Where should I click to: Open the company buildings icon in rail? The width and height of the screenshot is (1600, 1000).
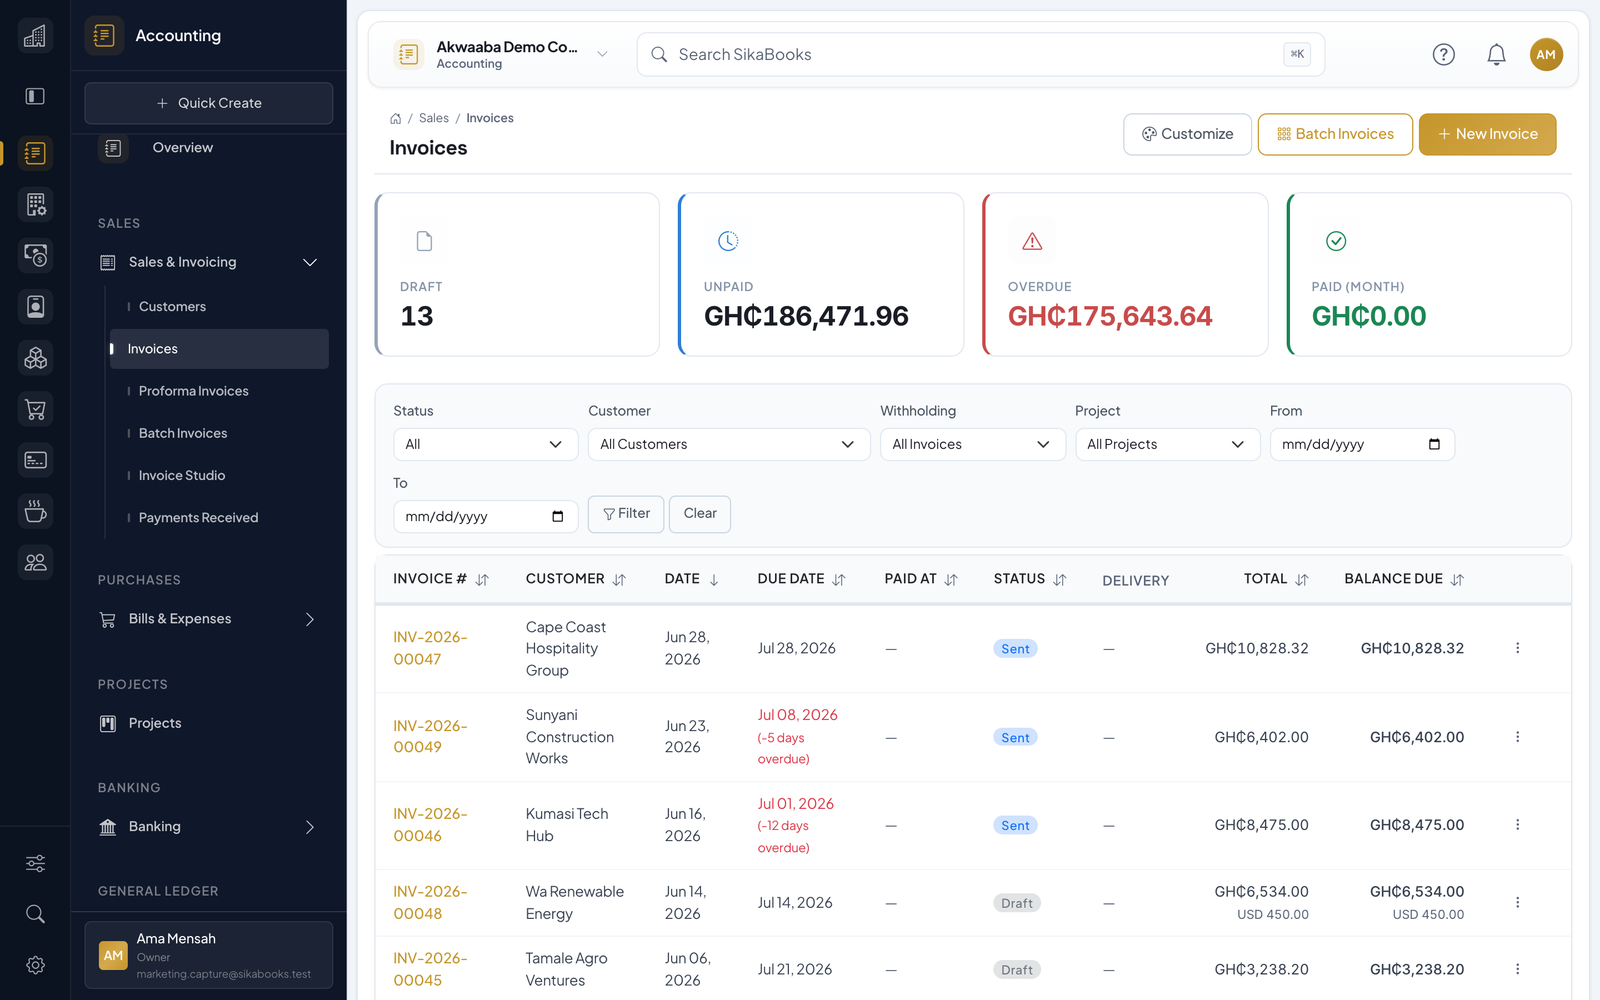(35, 36)
